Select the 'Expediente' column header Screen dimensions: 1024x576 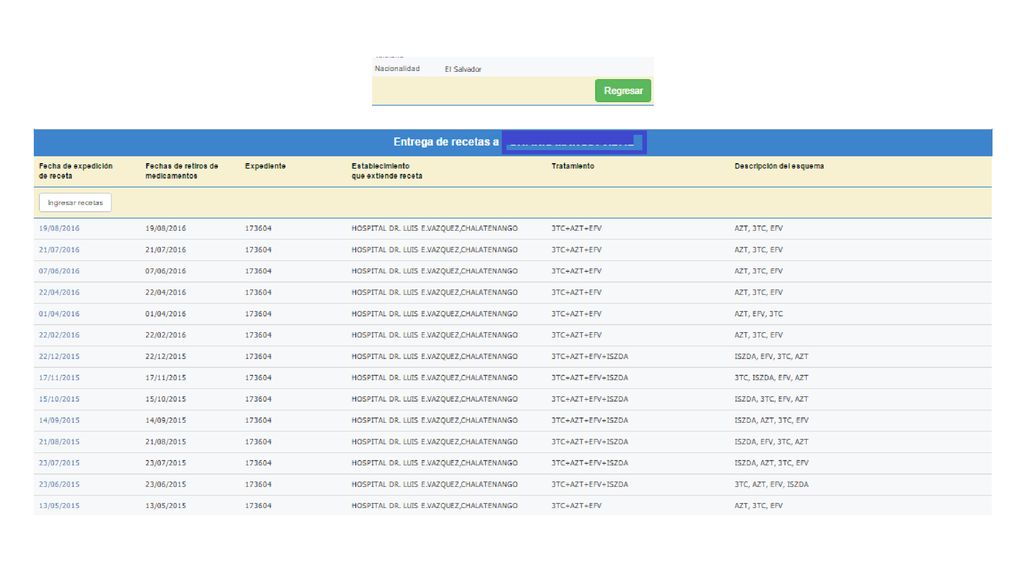click(x=265, y=167)
